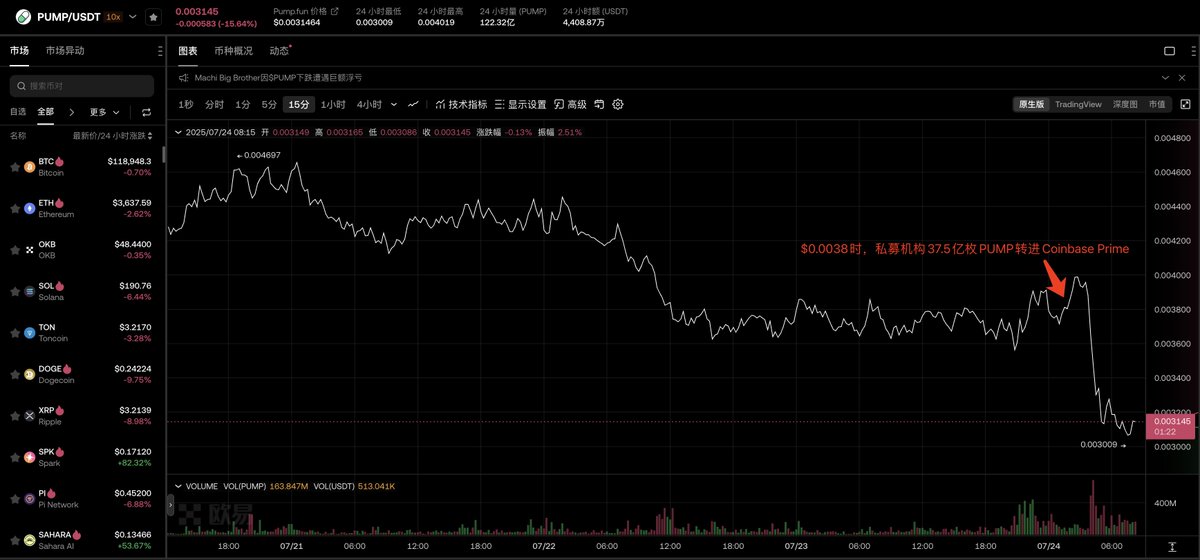Switch the chart to TradingView mode
The width and height of the screenshot is (1200, 560).
click(x=1078, y=104)
